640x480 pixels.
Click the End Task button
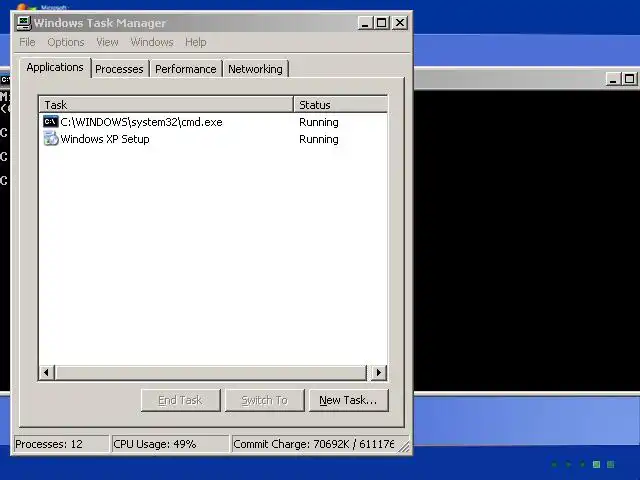[180, 400]
